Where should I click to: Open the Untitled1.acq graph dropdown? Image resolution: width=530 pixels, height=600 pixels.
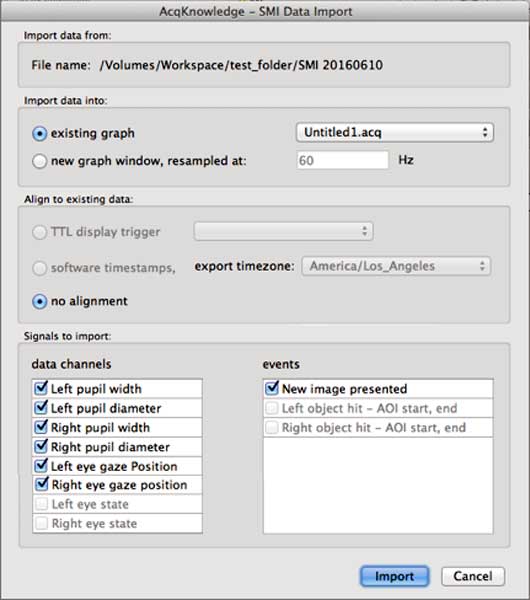point(395,133)
